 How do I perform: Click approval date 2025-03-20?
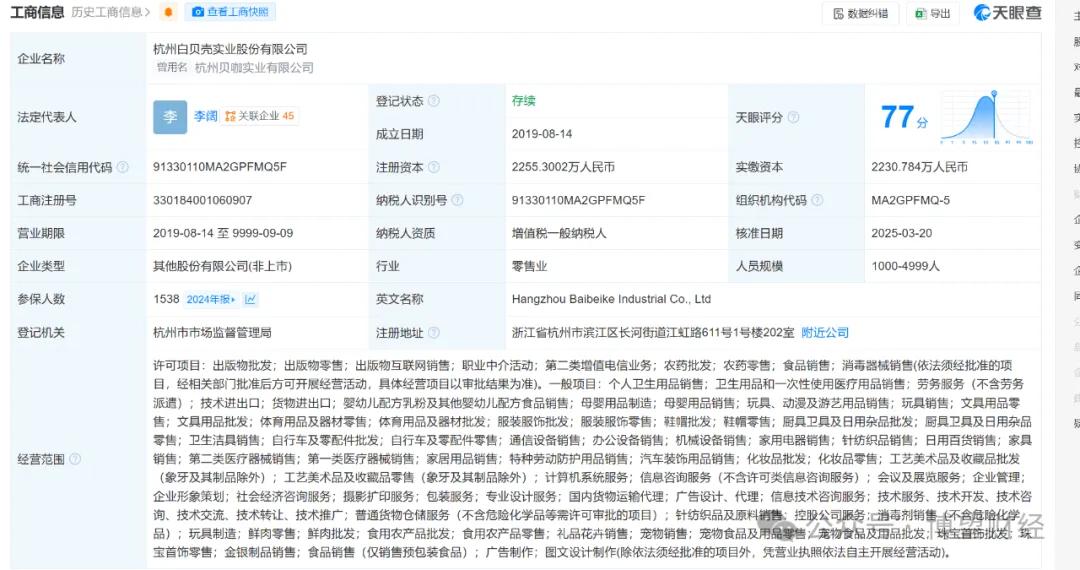[902, 233]
